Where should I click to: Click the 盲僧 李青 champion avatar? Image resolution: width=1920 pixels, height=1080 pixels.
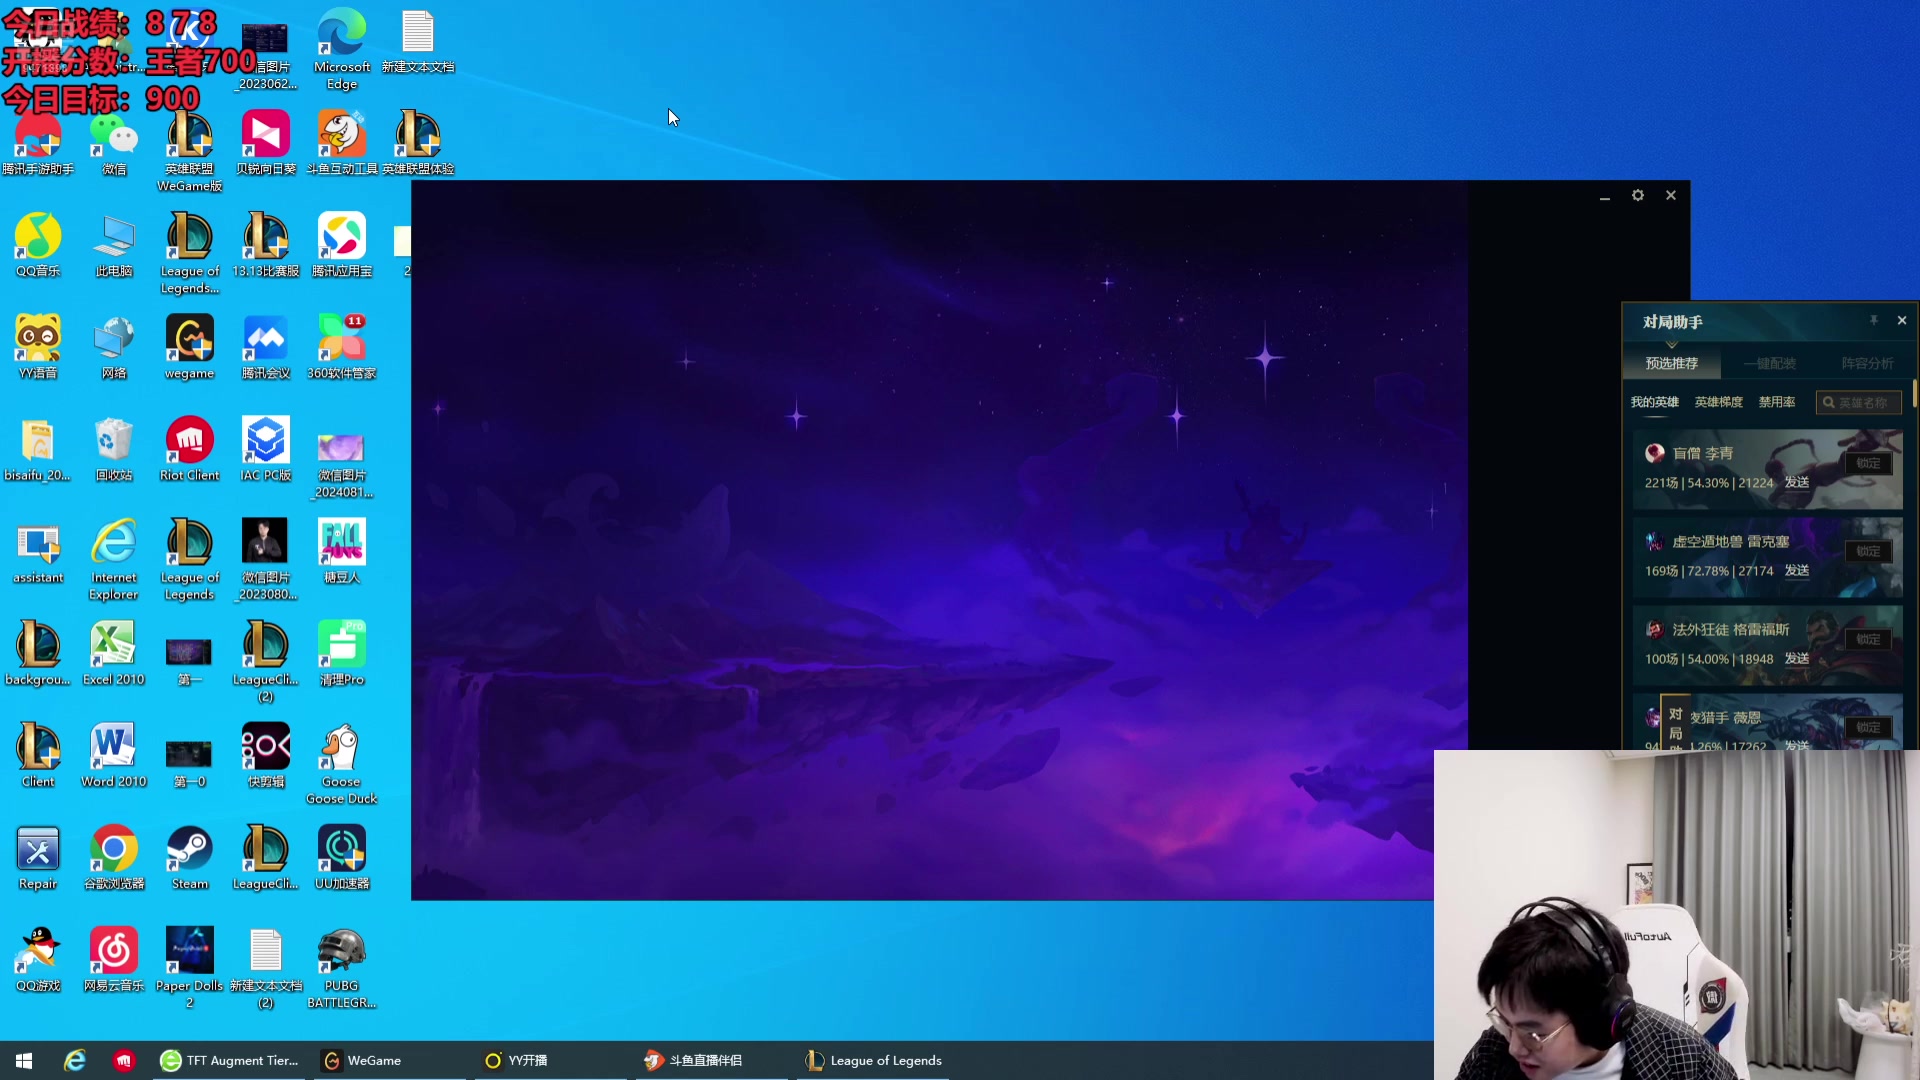1654,453
